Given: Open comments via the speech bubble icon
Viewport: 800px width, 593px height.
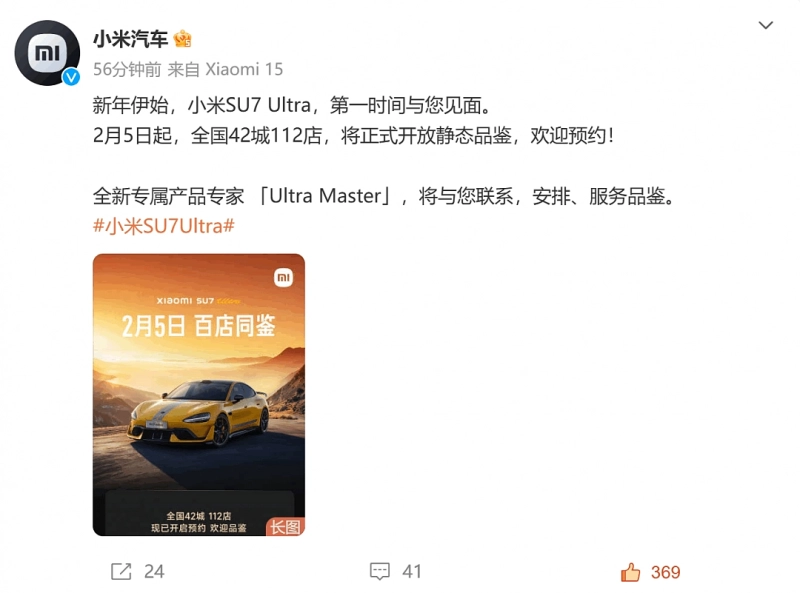Looking at the screenshot, I should point(380,572).
